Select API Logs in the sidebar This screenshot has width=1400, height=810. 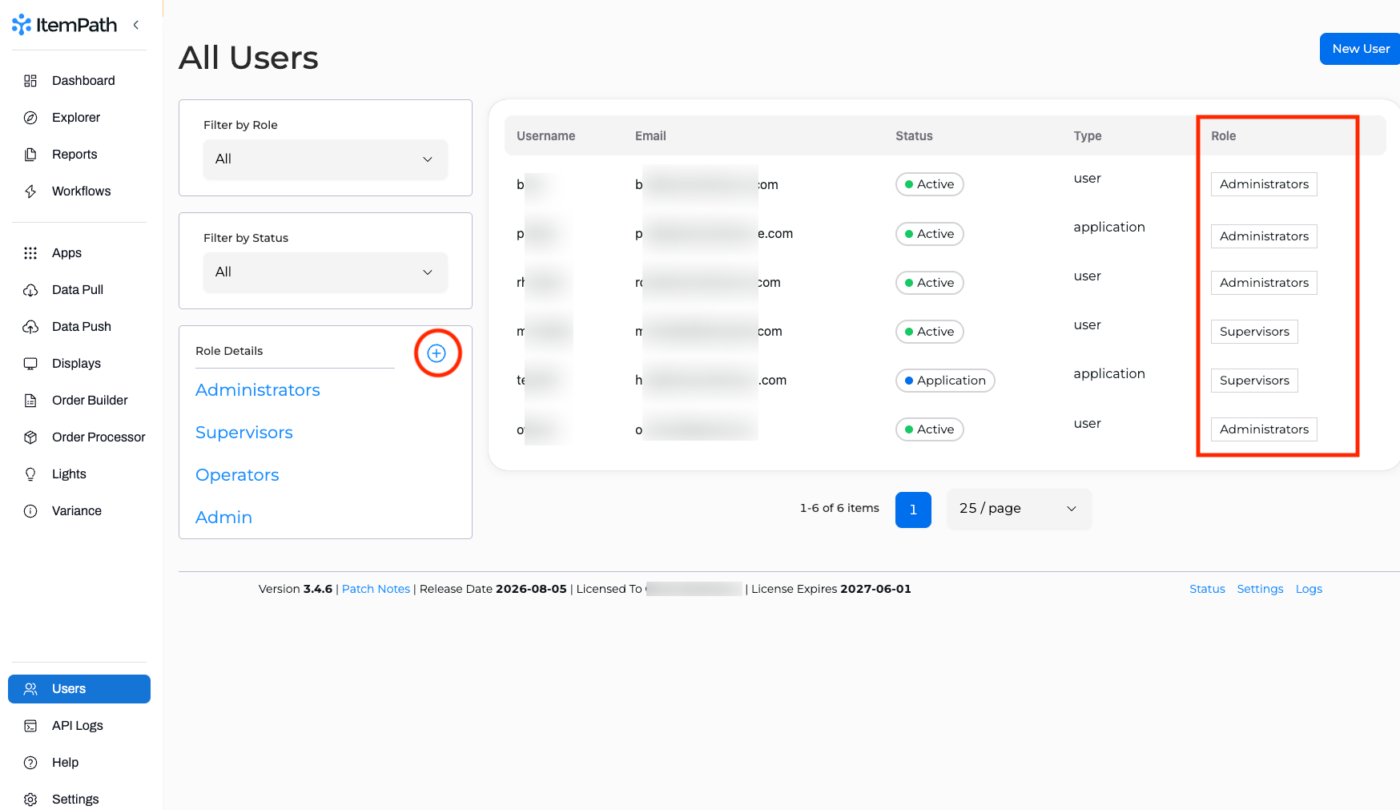[78, 726]
